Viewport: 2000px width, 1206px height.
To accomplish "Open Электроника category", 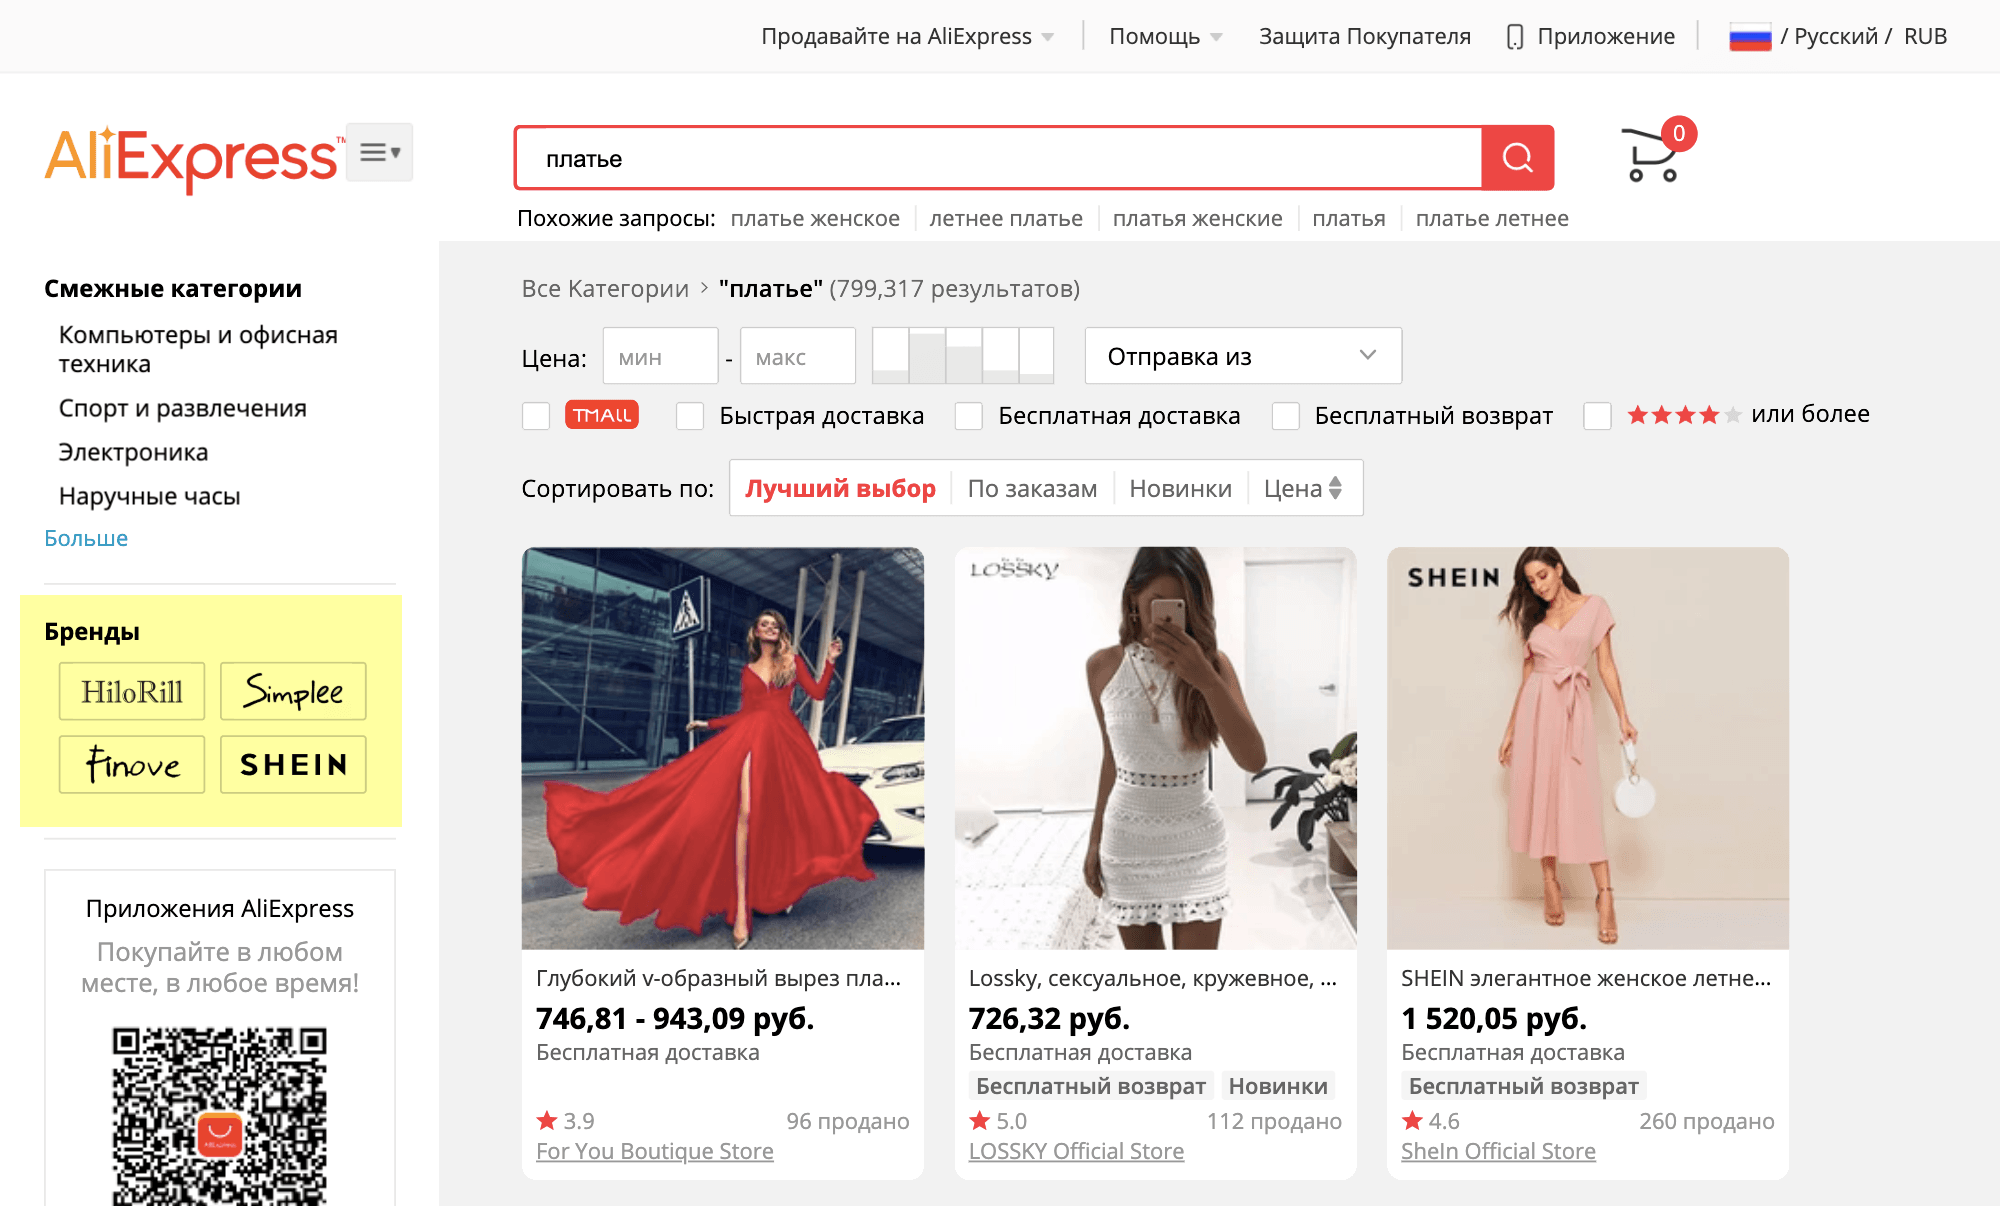I will point(133,452).
